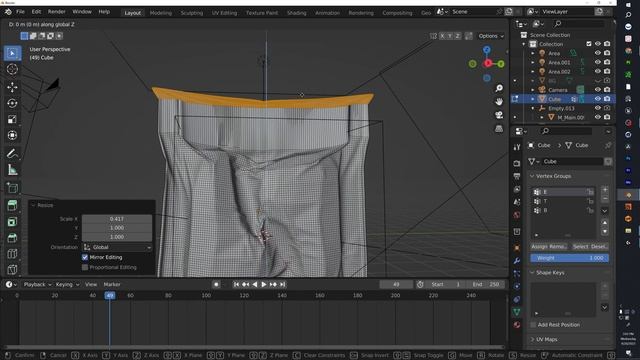Uncheck Mirror Editing option
This screenshot has width=640, height=360.
click(85, 257)
